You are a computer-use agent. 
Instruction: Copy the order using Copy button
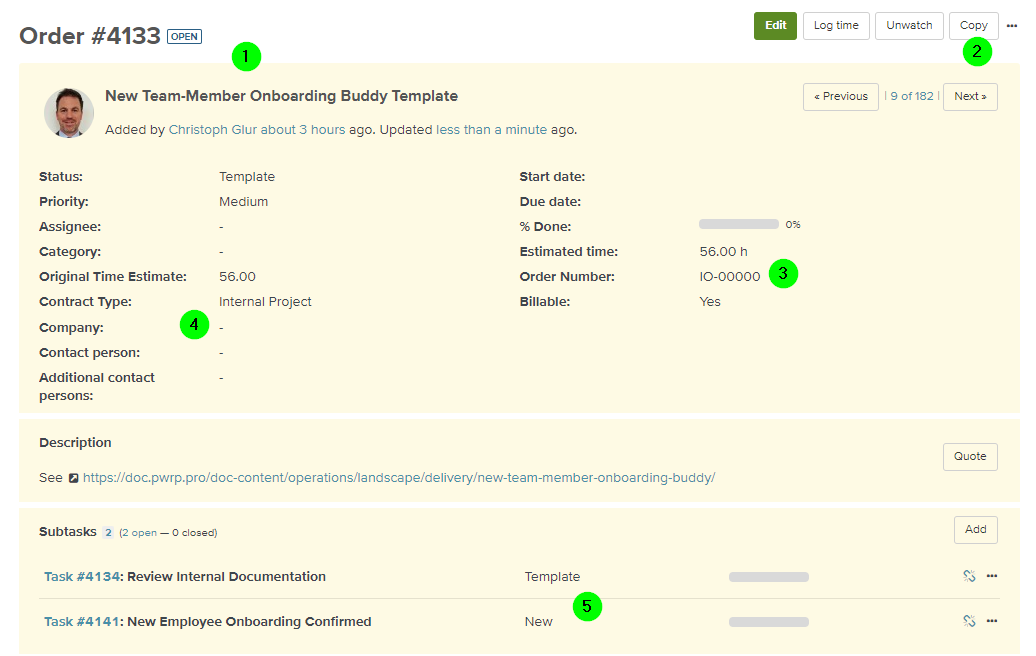(973, 26)
